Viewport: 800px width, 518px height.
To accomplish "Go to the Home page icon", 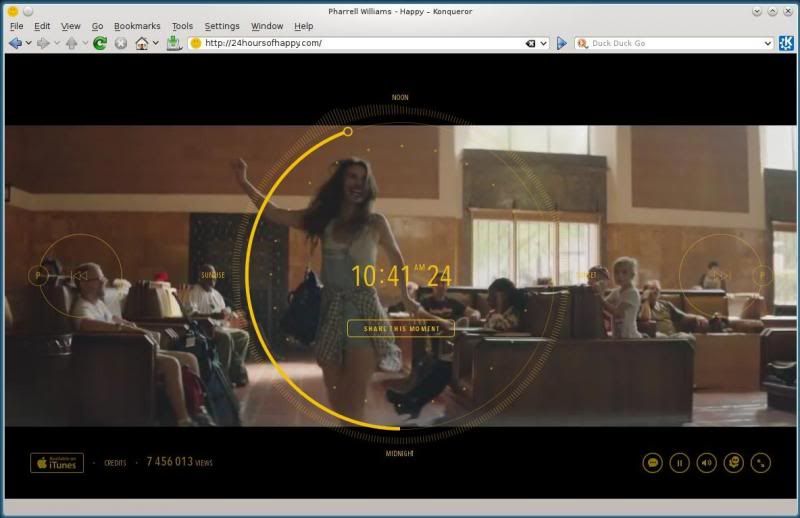I will 142,43.
